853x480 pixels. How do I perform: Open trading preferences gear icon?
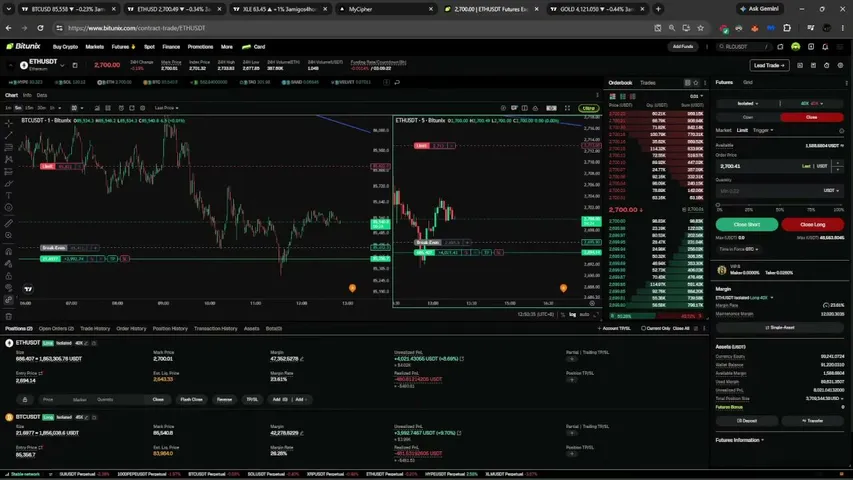(840, 65)
